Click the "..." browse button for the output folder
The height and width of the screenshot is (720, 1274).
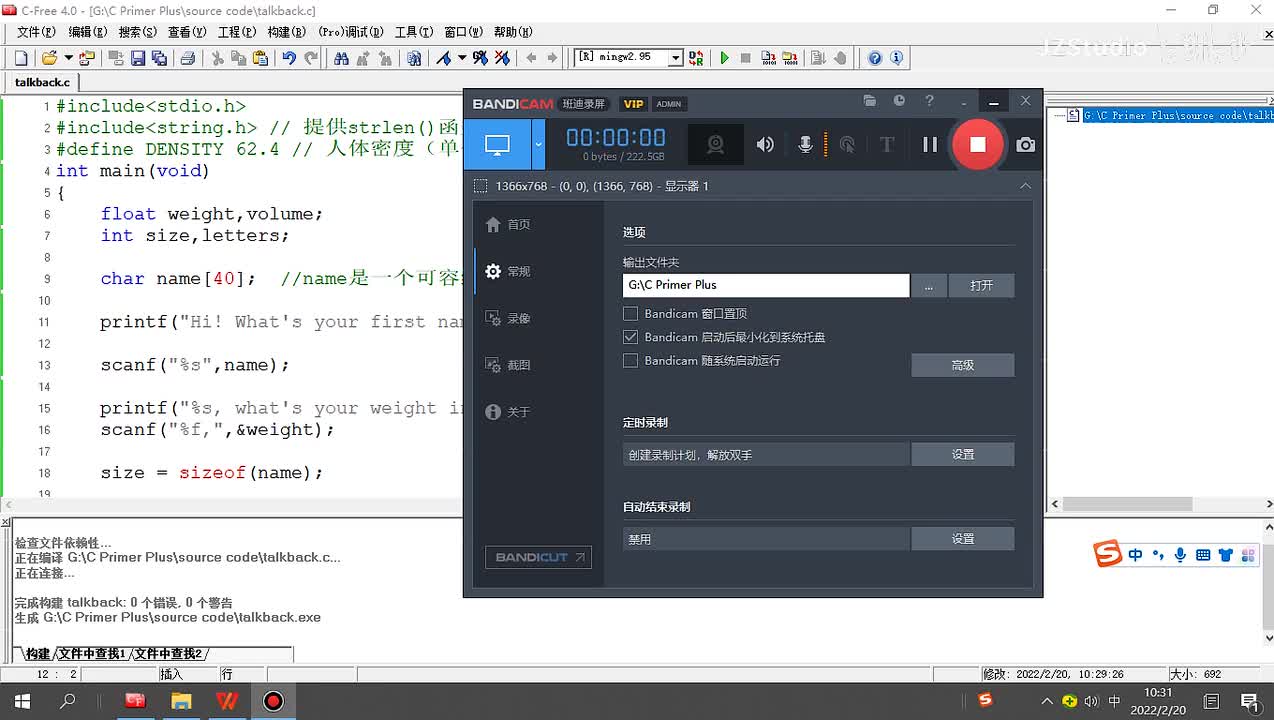tap(929, 285)
